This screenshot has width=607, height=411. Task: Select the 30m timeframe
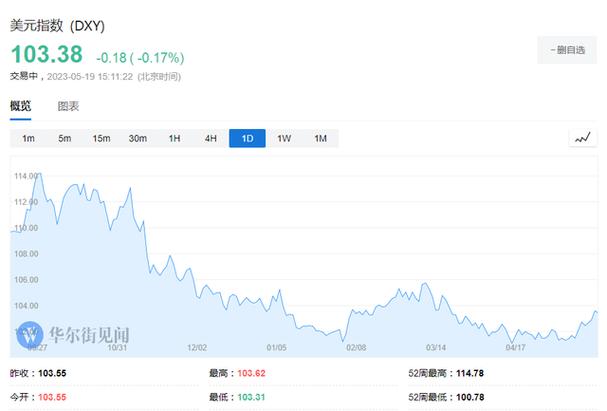pos(137,139)
